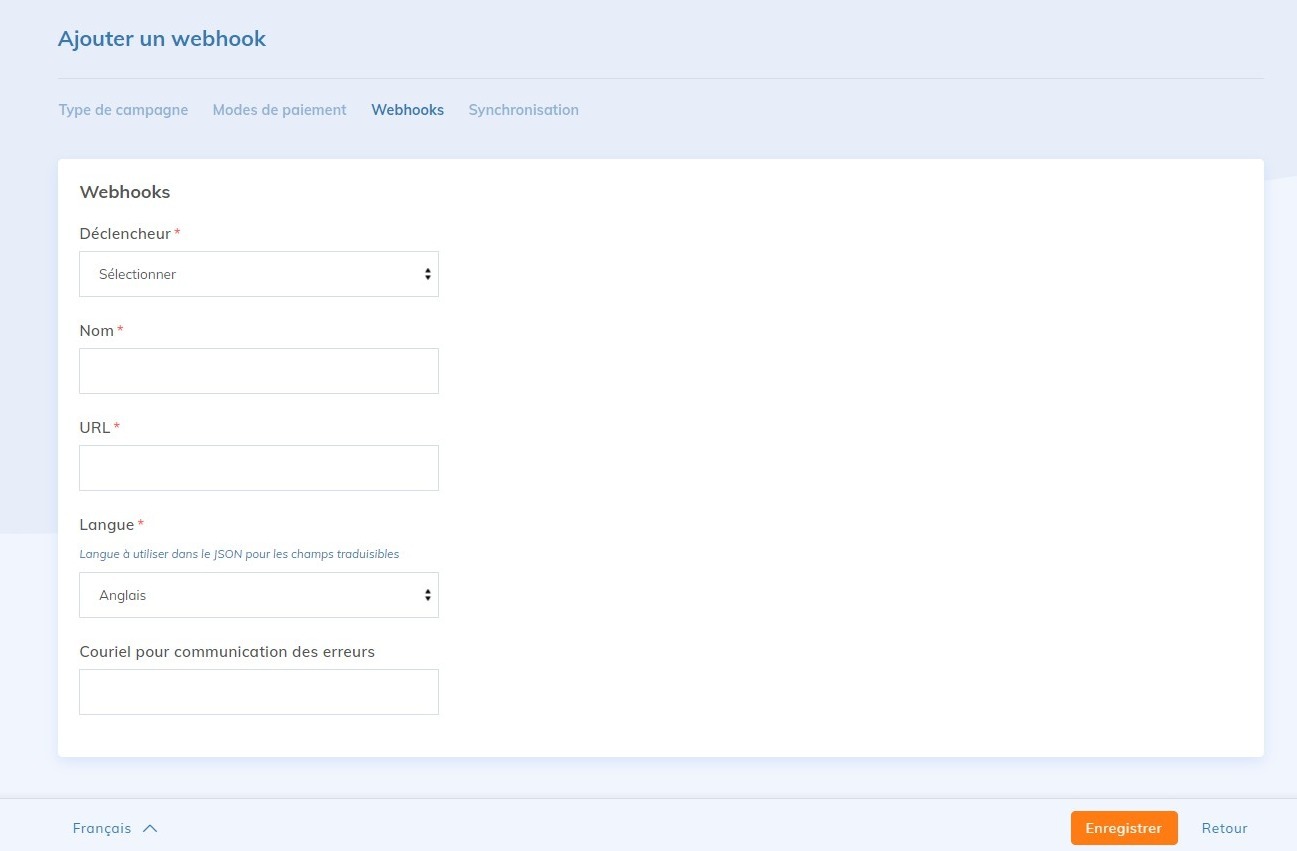Open the Modes de paiement tab
The width and height of the screenshot is (1297, 851).
[279, 110]
